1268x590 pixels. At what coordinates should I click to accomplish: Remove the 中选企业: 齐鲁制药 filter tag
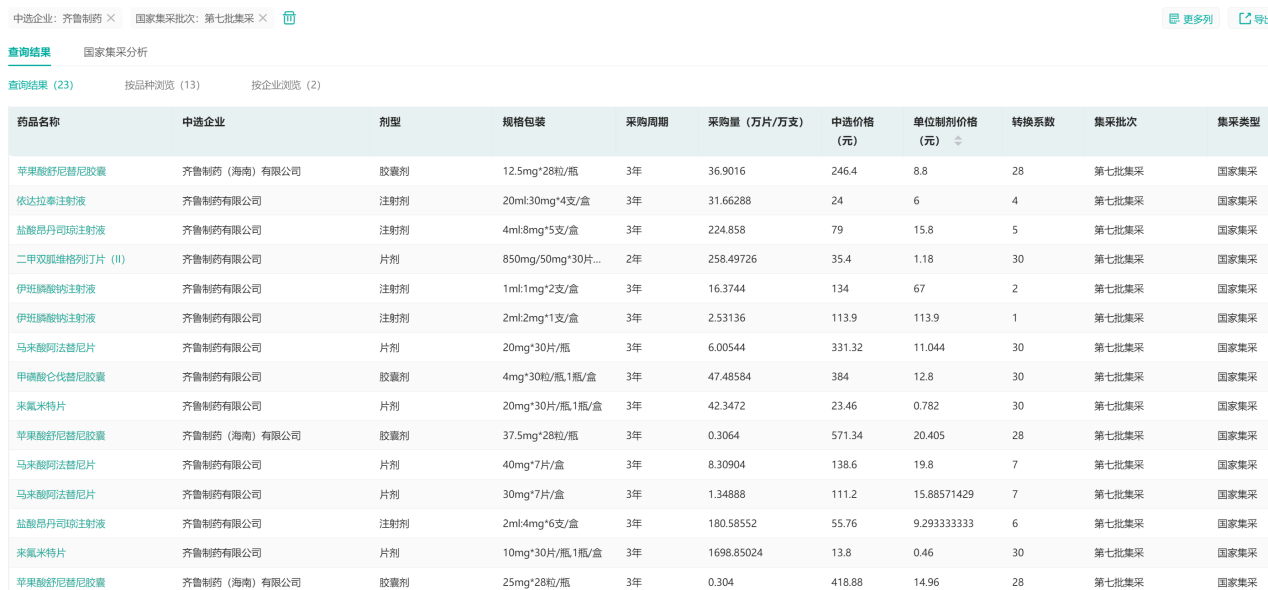111,18
